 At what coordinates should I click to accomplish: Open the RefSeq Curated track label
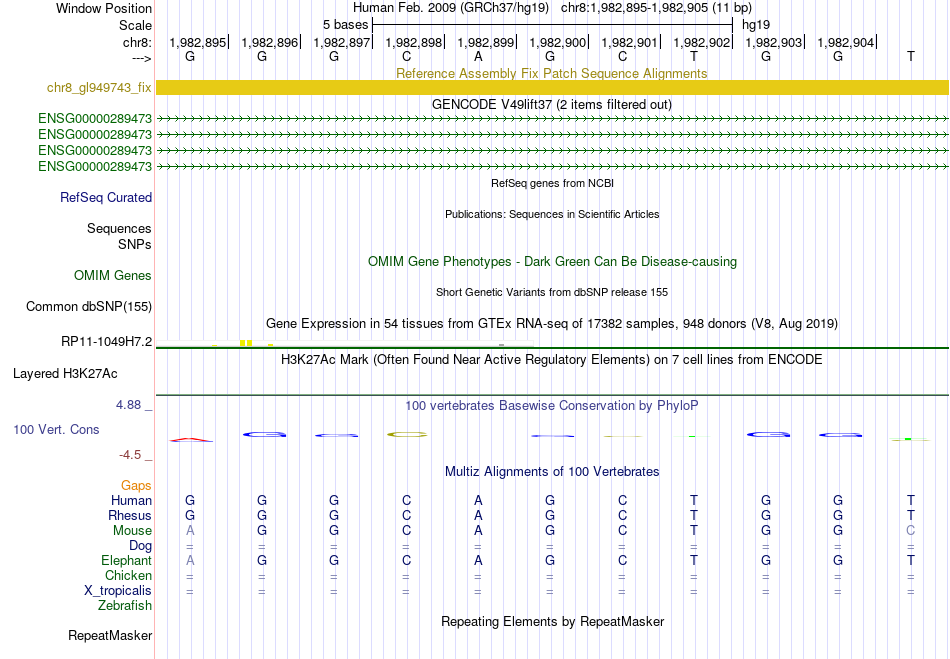coord(106,197)
